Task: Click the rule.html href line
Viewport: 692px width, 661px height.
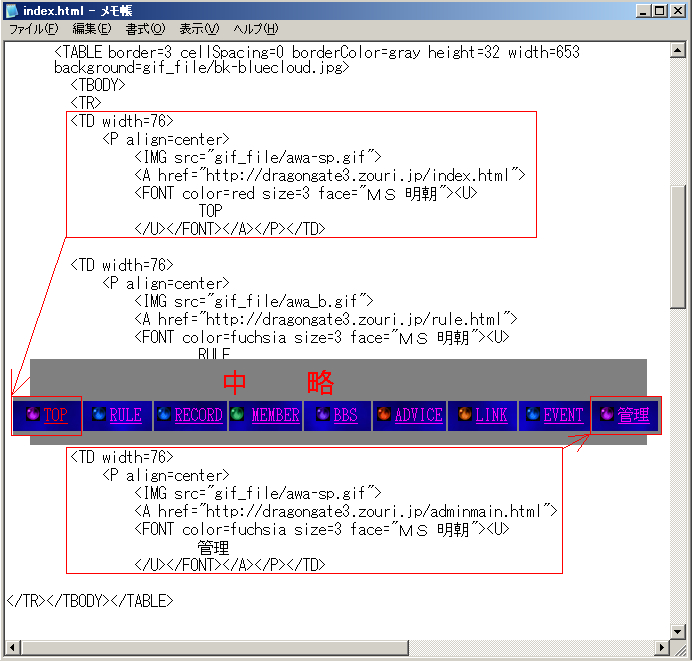Action: point(326,319)
